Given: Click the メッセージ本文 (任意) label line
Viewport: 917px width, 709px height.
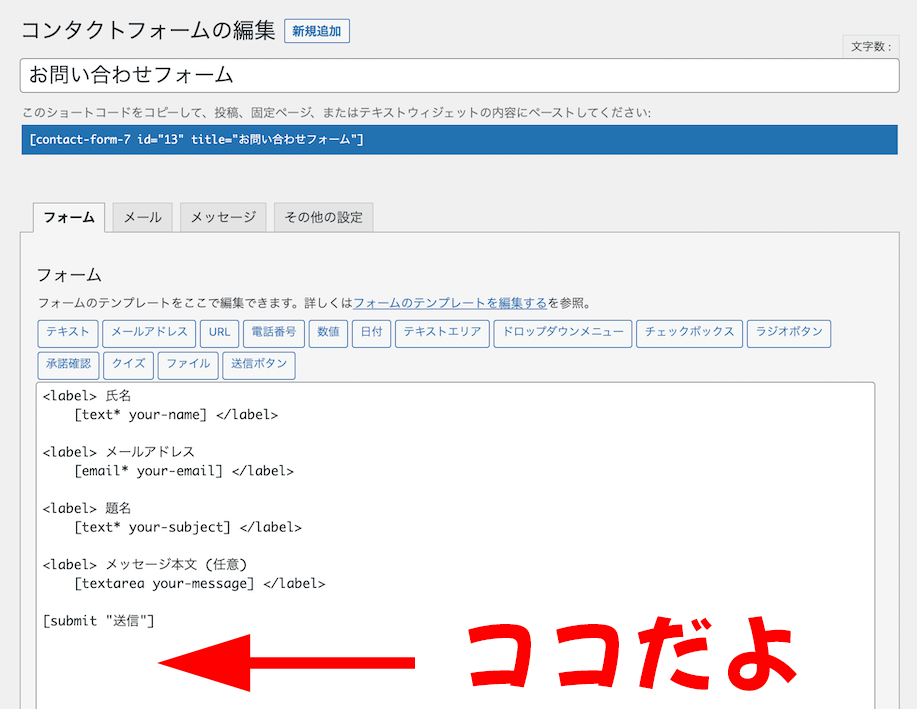Looking at the screenshot, I should (x=145, y=565).
